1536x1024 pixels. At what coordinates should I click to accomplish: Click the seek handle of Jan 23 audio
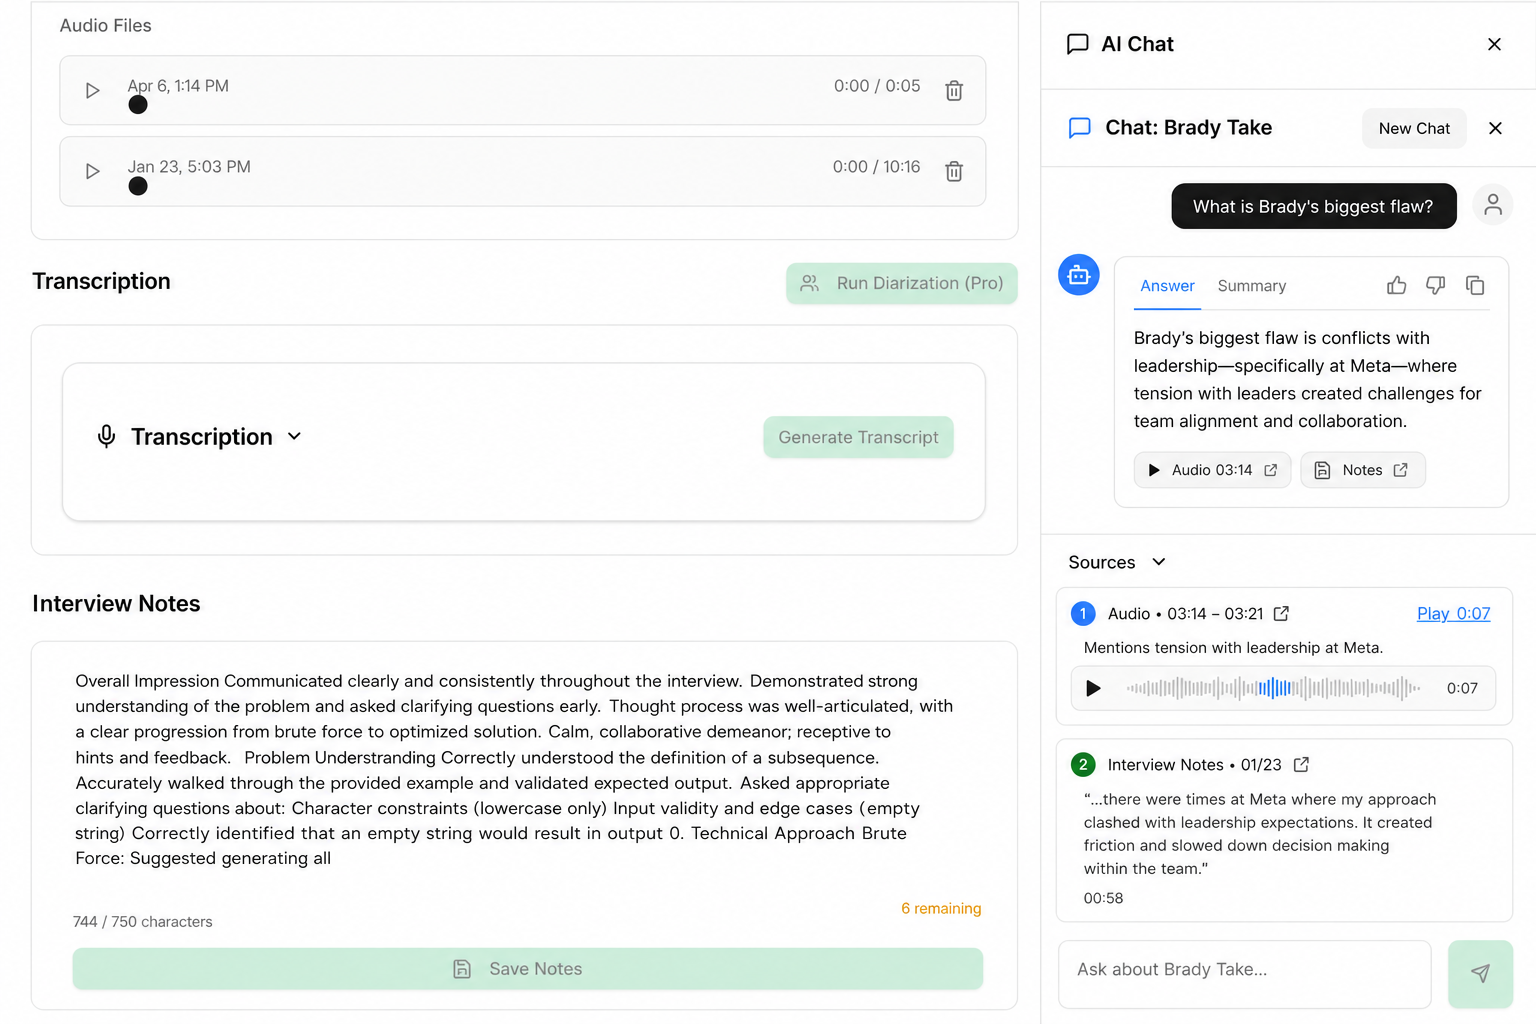coord(138,186)
